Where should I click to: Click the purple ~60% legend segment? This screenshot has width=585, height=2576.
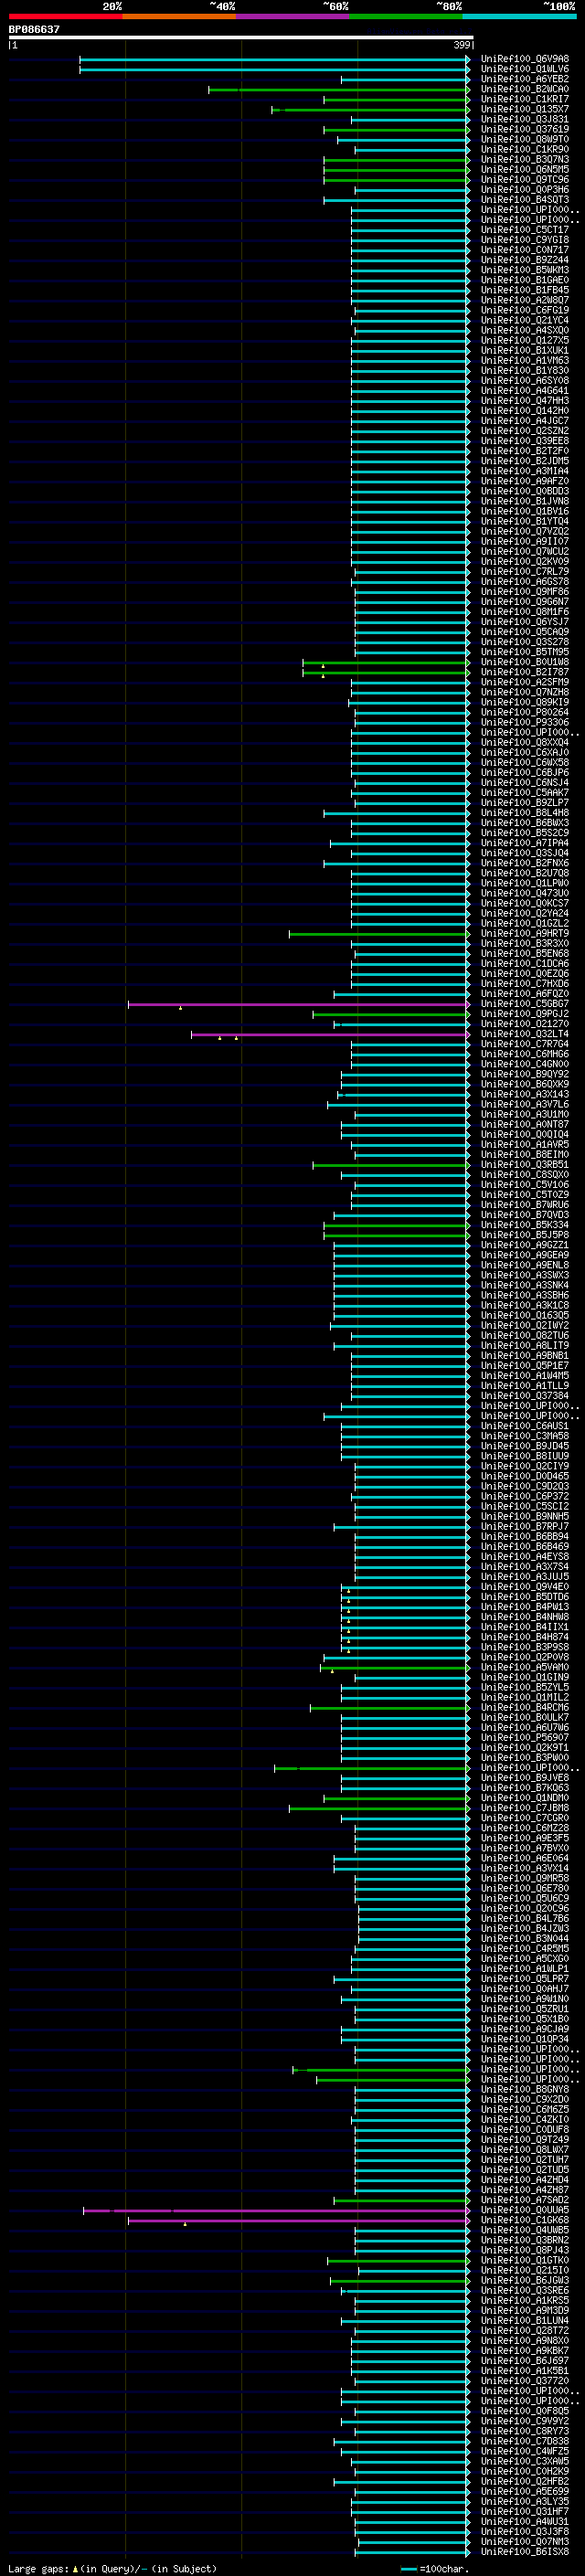292,16
